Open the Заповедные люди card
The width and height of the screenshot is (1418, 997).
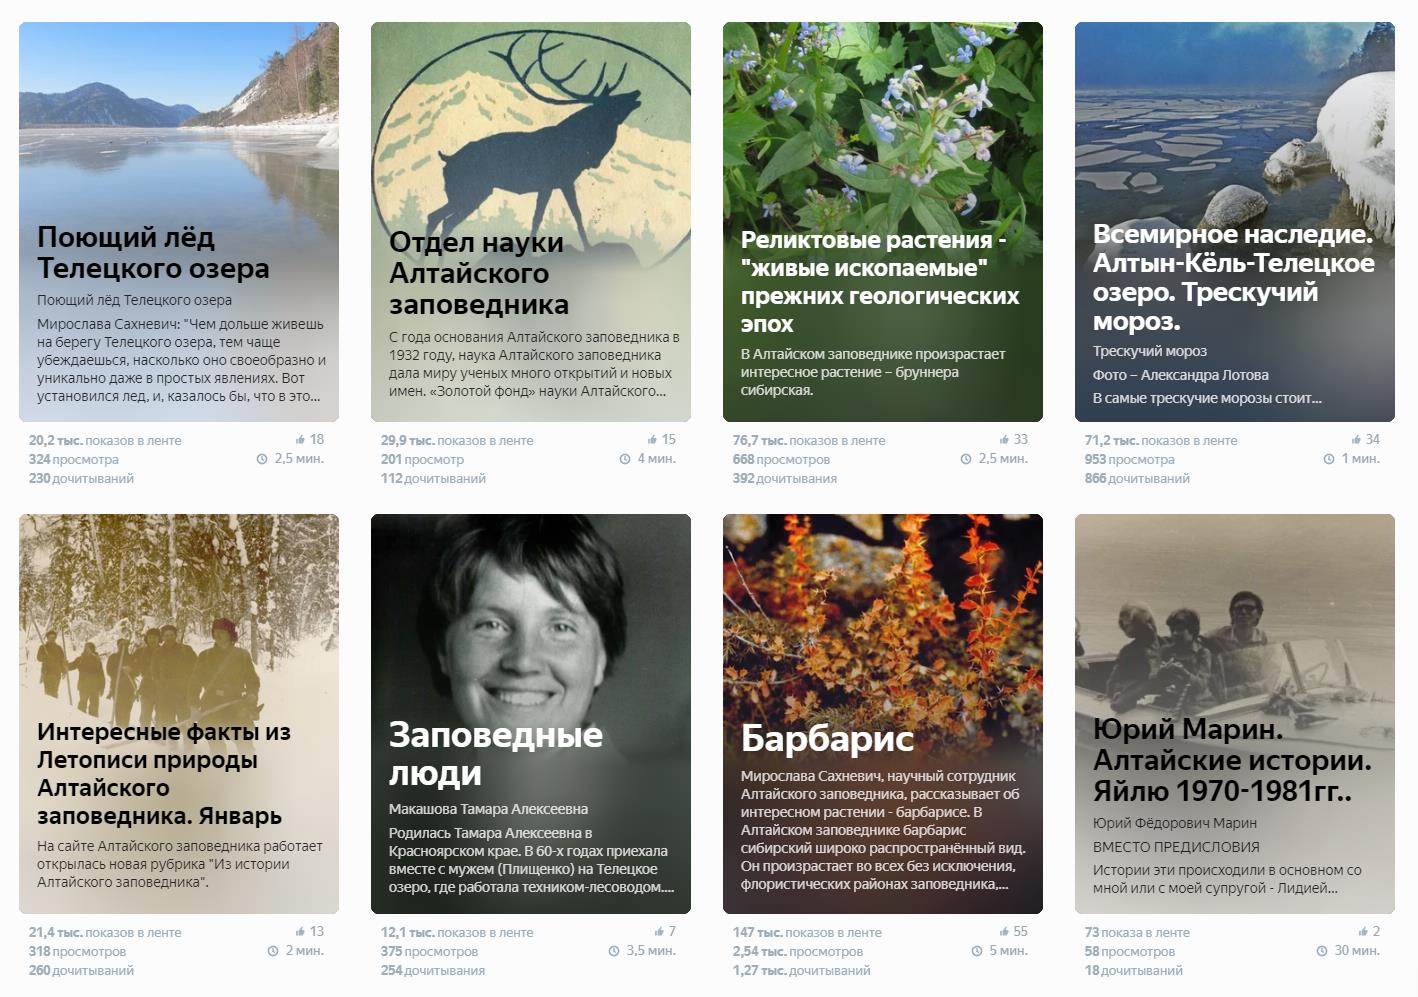click(531, 714)
